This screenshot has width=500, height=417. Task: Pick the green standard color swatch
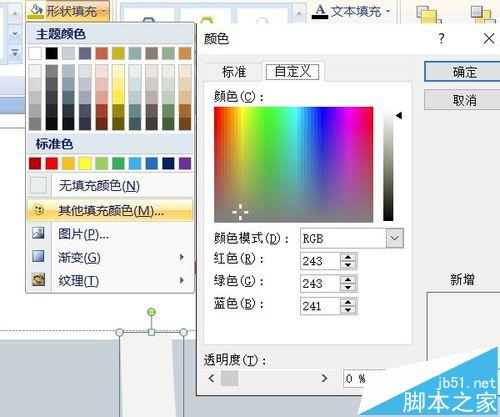pyautogui.click(x=118, y=163)
